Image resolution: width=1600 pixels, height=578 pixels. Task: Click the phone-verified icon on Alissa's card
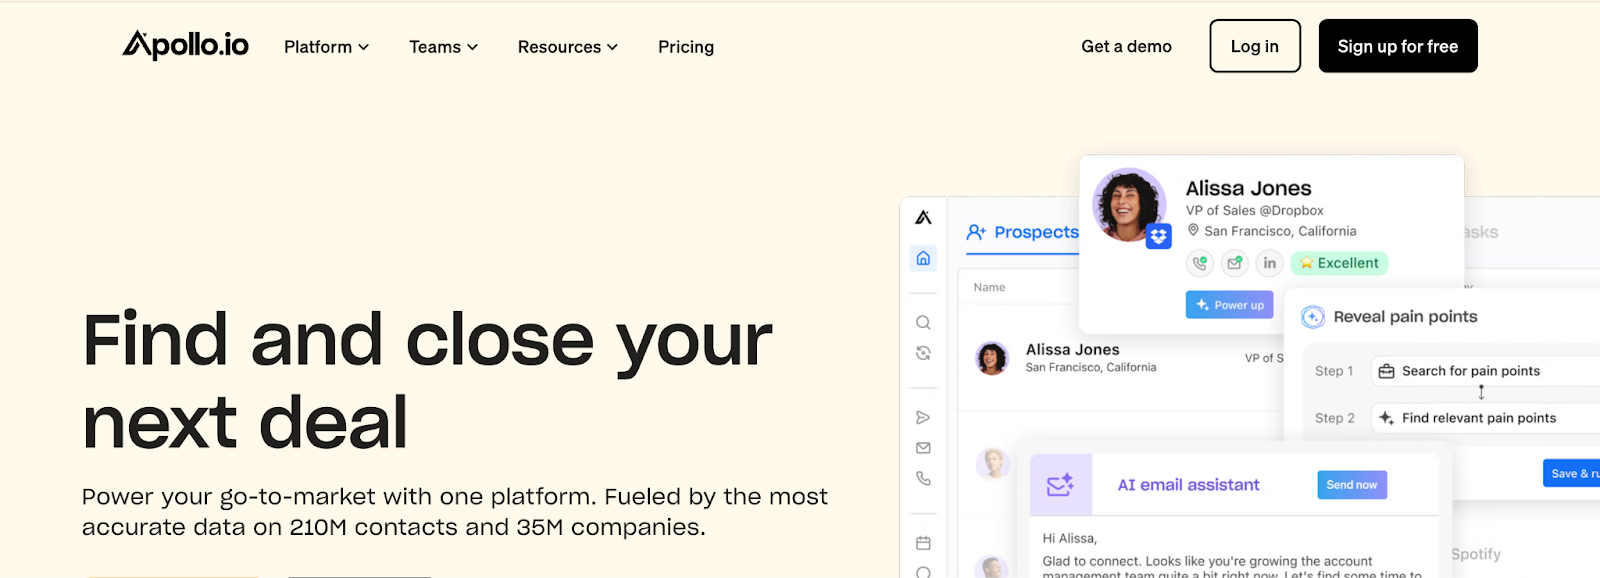tap(1200, 263)
